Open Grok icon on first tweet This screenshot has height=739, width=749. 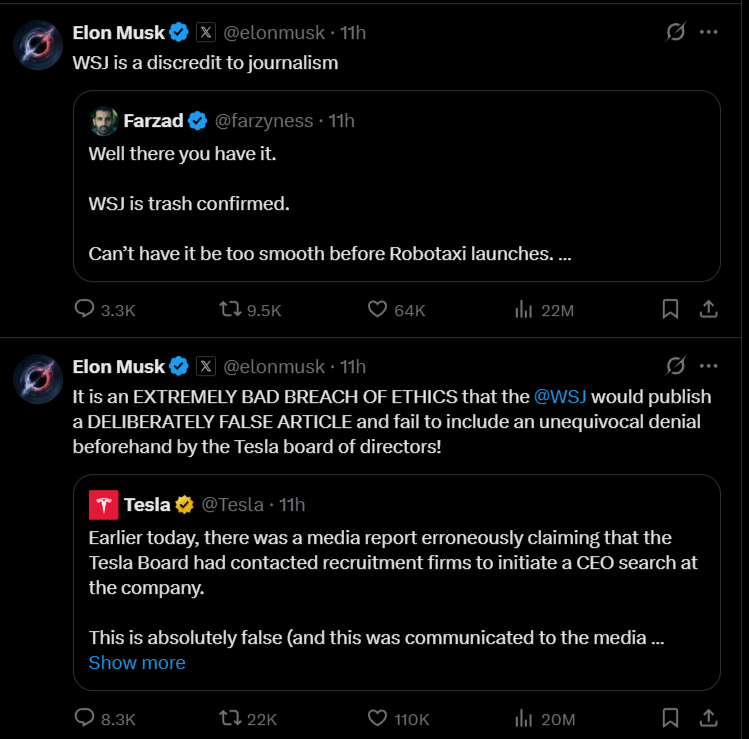(x=676, y=32)
